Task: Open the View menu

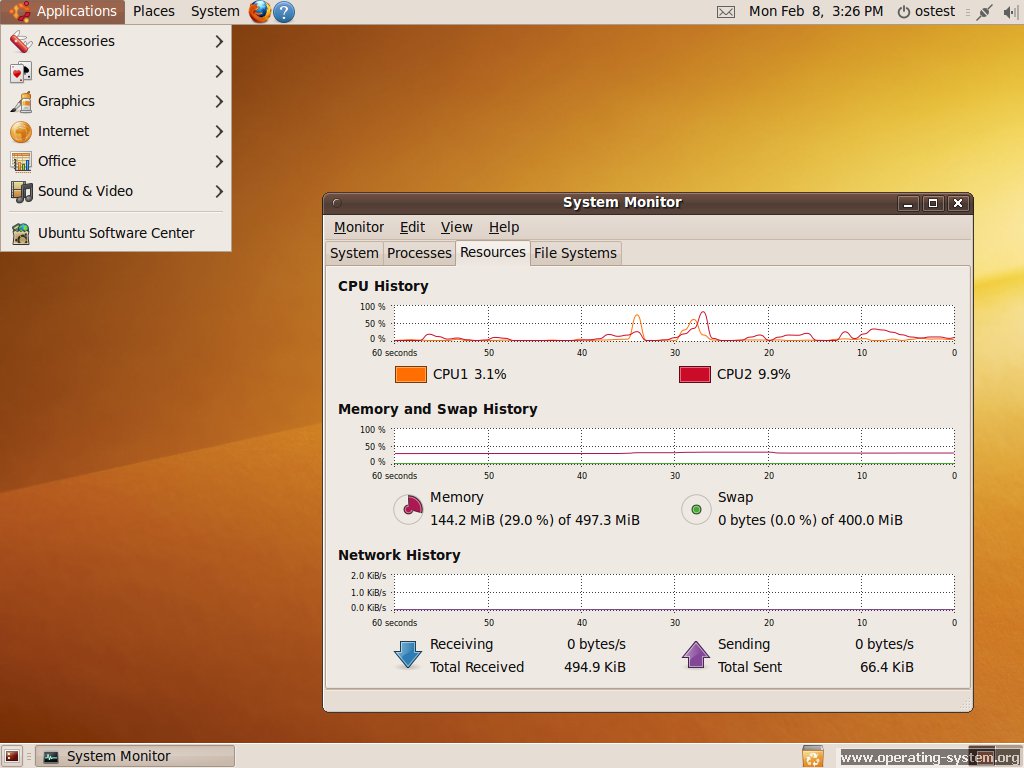Action: pyautogui.click(x=456, y=227)
